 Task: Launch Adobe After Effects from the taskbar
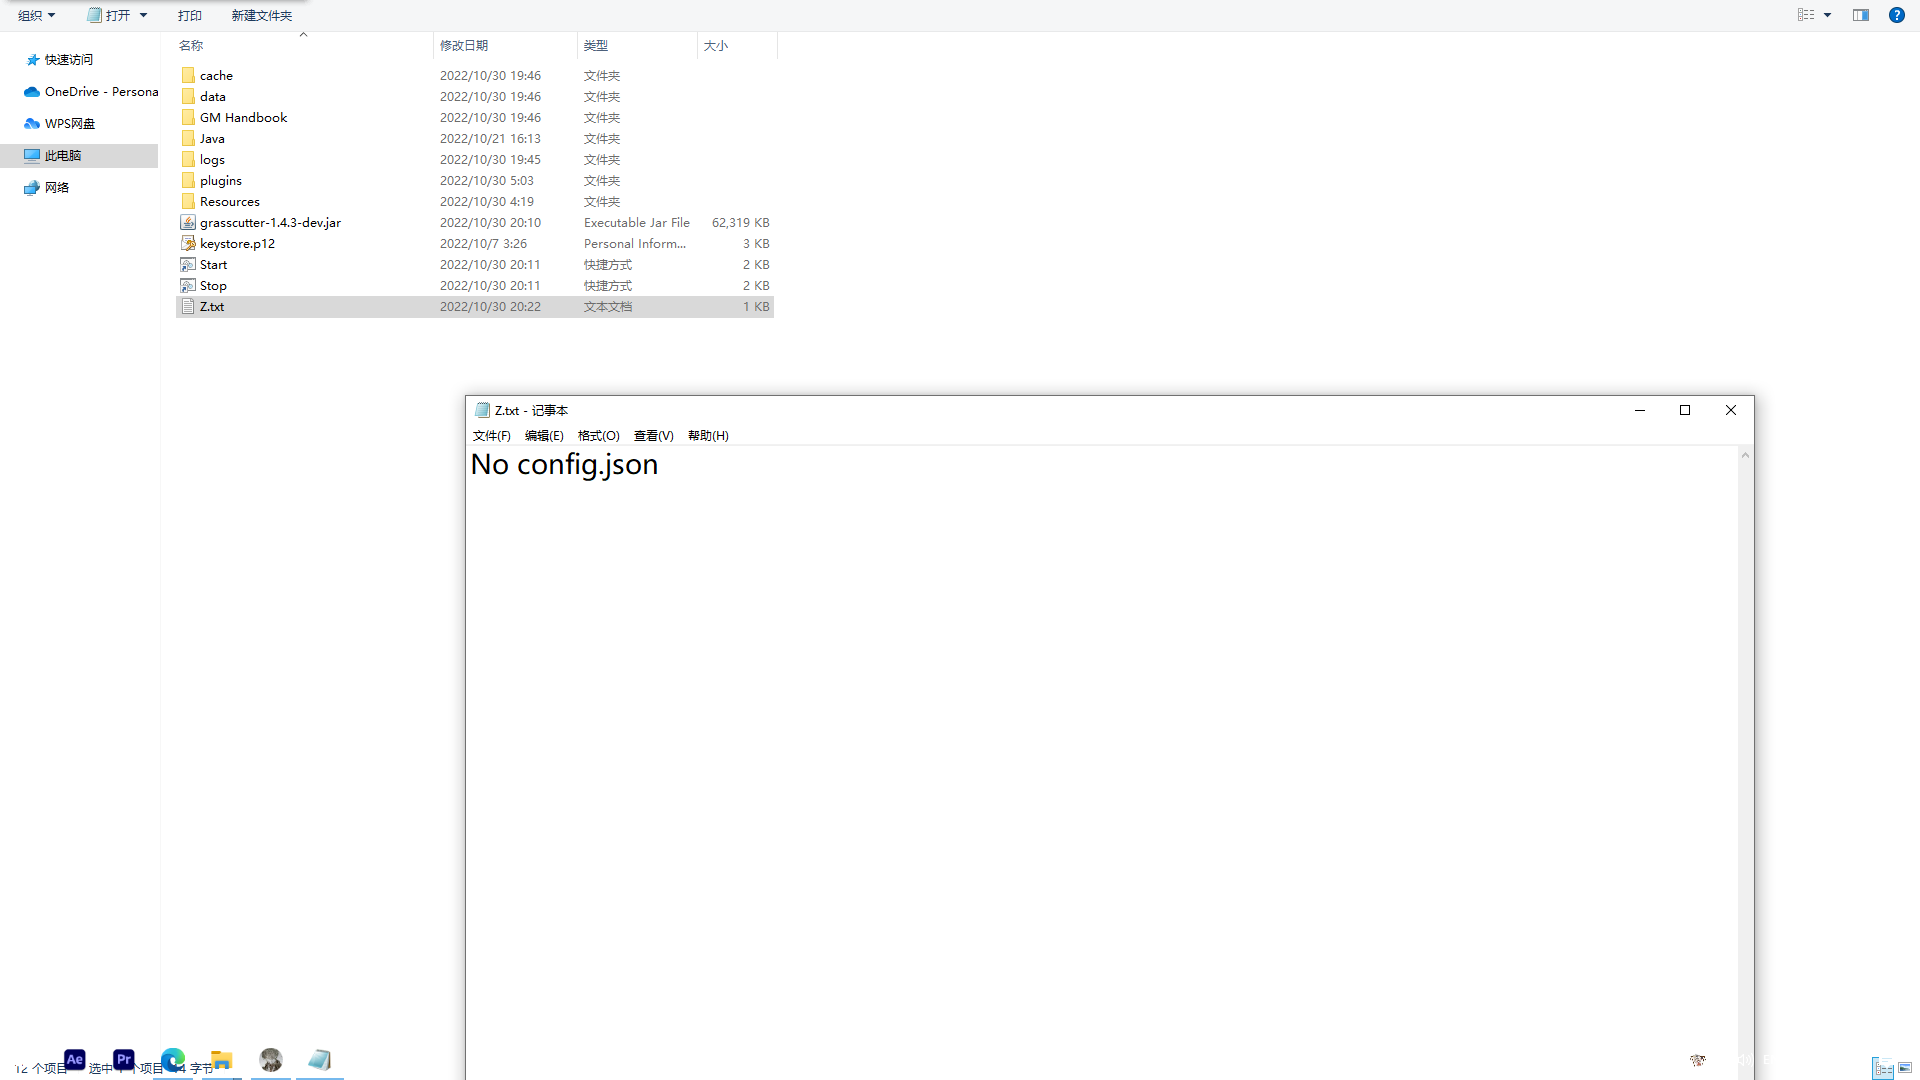(74, 1060)
